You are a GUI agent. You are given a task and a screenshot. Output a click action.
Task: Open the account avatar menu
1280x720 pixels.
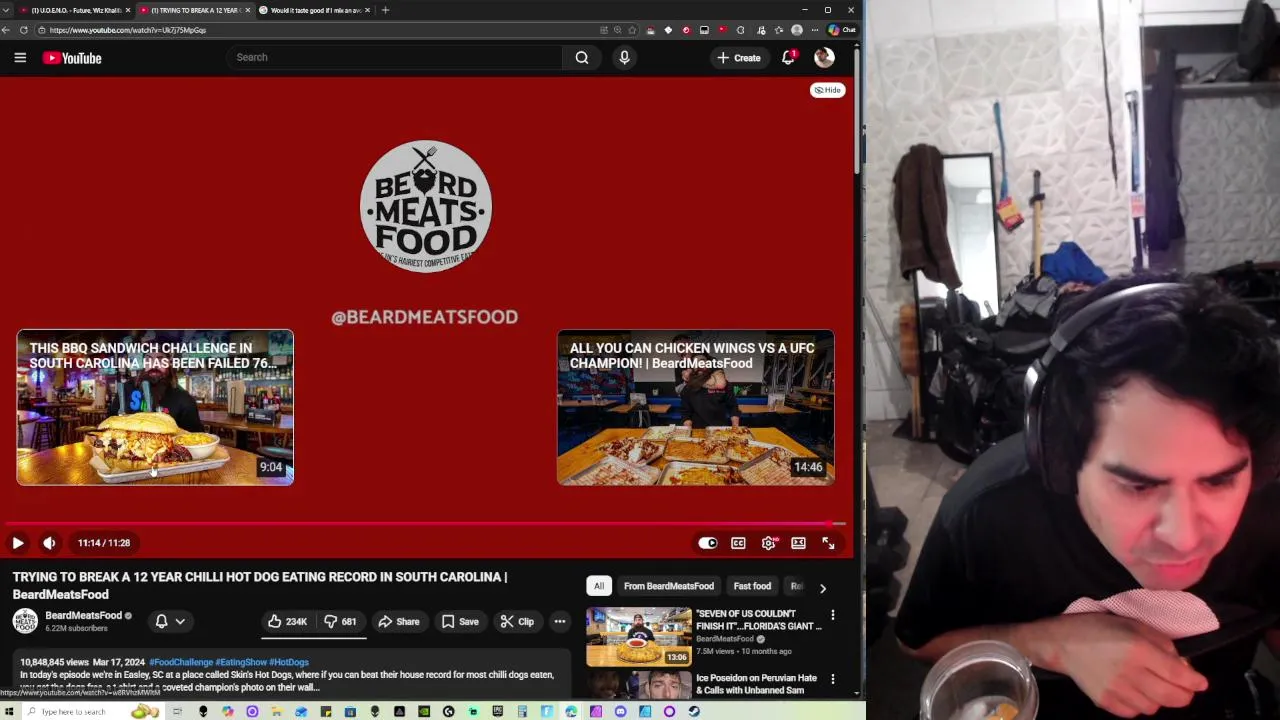(x=824, y=58)
